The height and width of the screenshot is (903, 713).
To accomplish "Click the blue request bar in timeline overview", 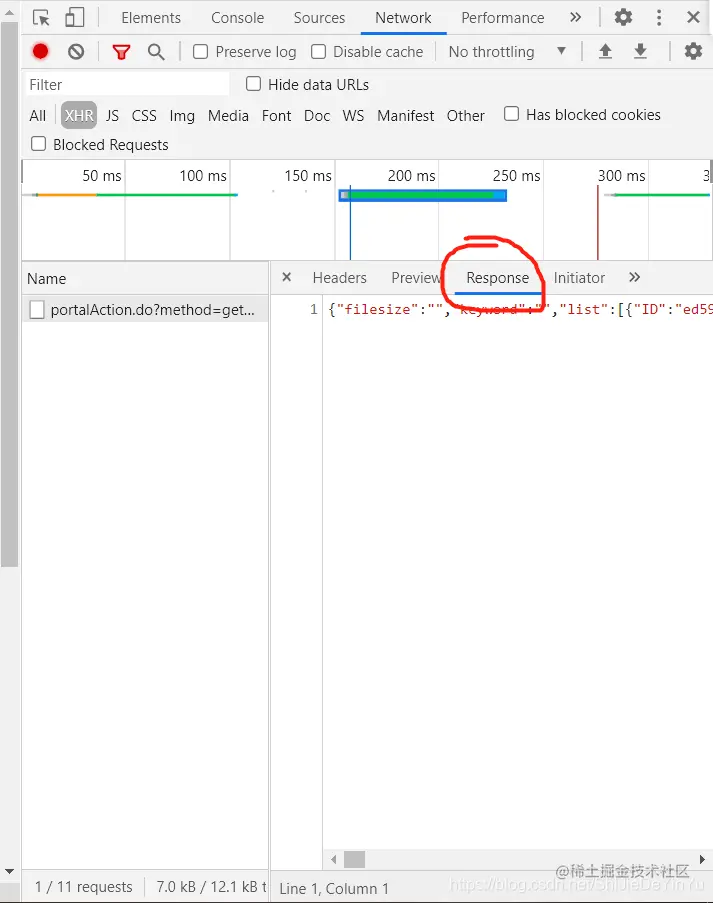I will click(x=423, y=195).
